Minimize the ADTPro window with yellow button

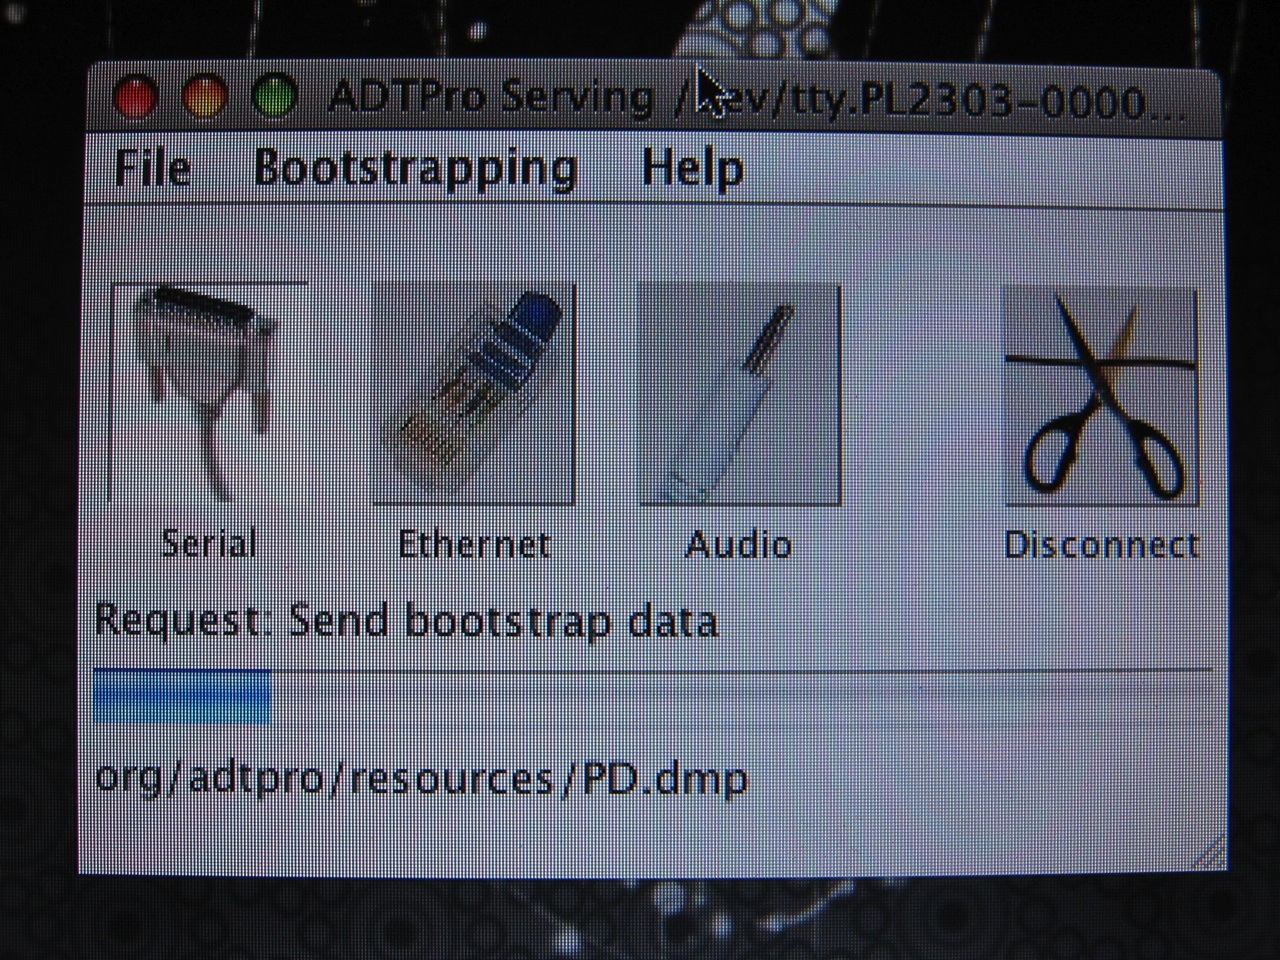tap(205, 97)
